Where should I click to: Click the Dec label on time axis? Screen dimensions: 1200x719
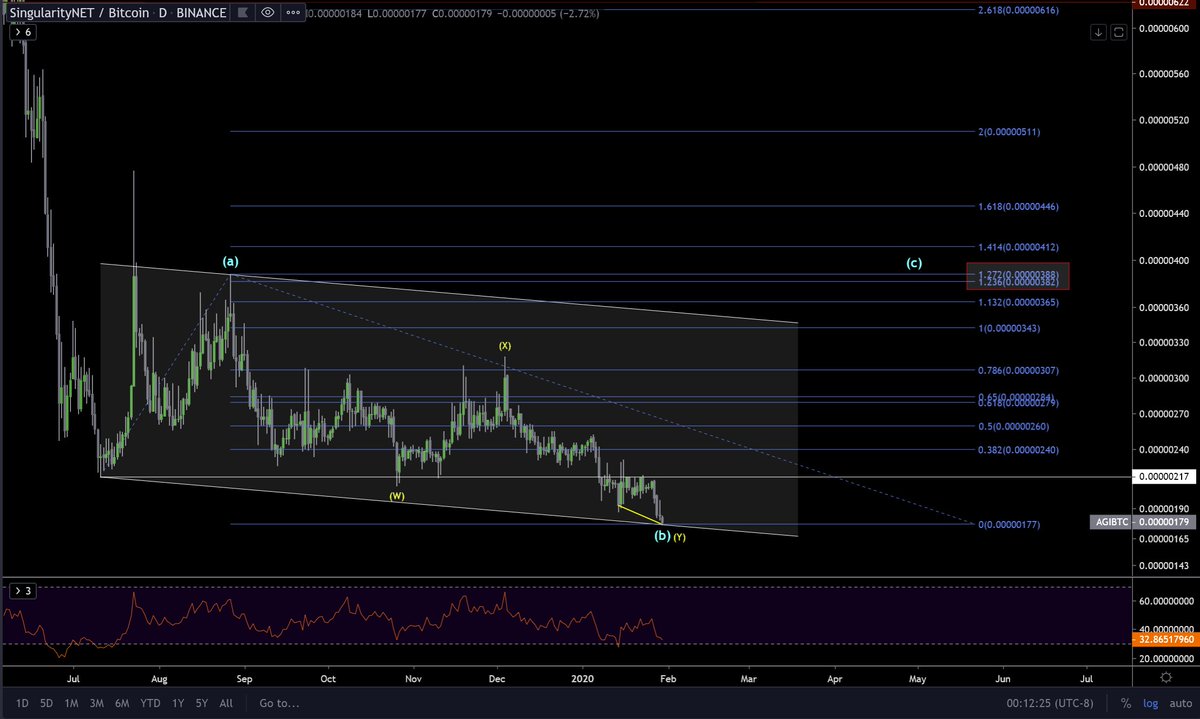(x=497, y=677)
